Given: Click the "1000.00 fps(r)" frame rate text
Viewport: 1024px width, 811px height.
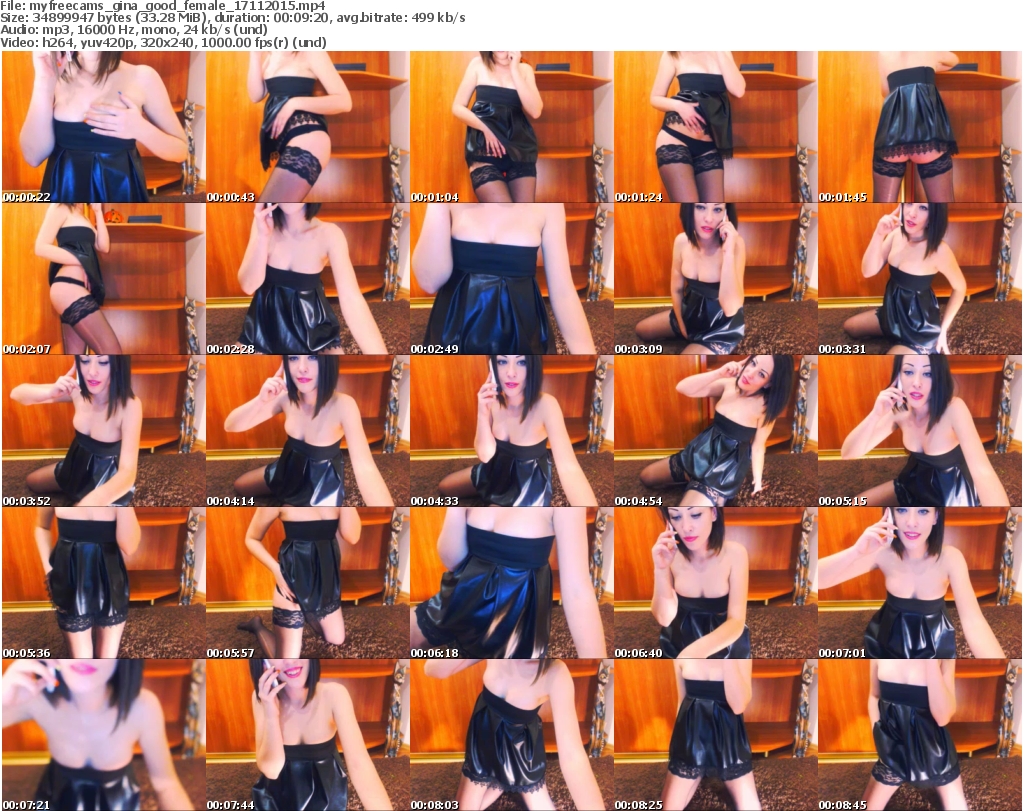Looking at the screenshot, I should click(x=244, y=42).
